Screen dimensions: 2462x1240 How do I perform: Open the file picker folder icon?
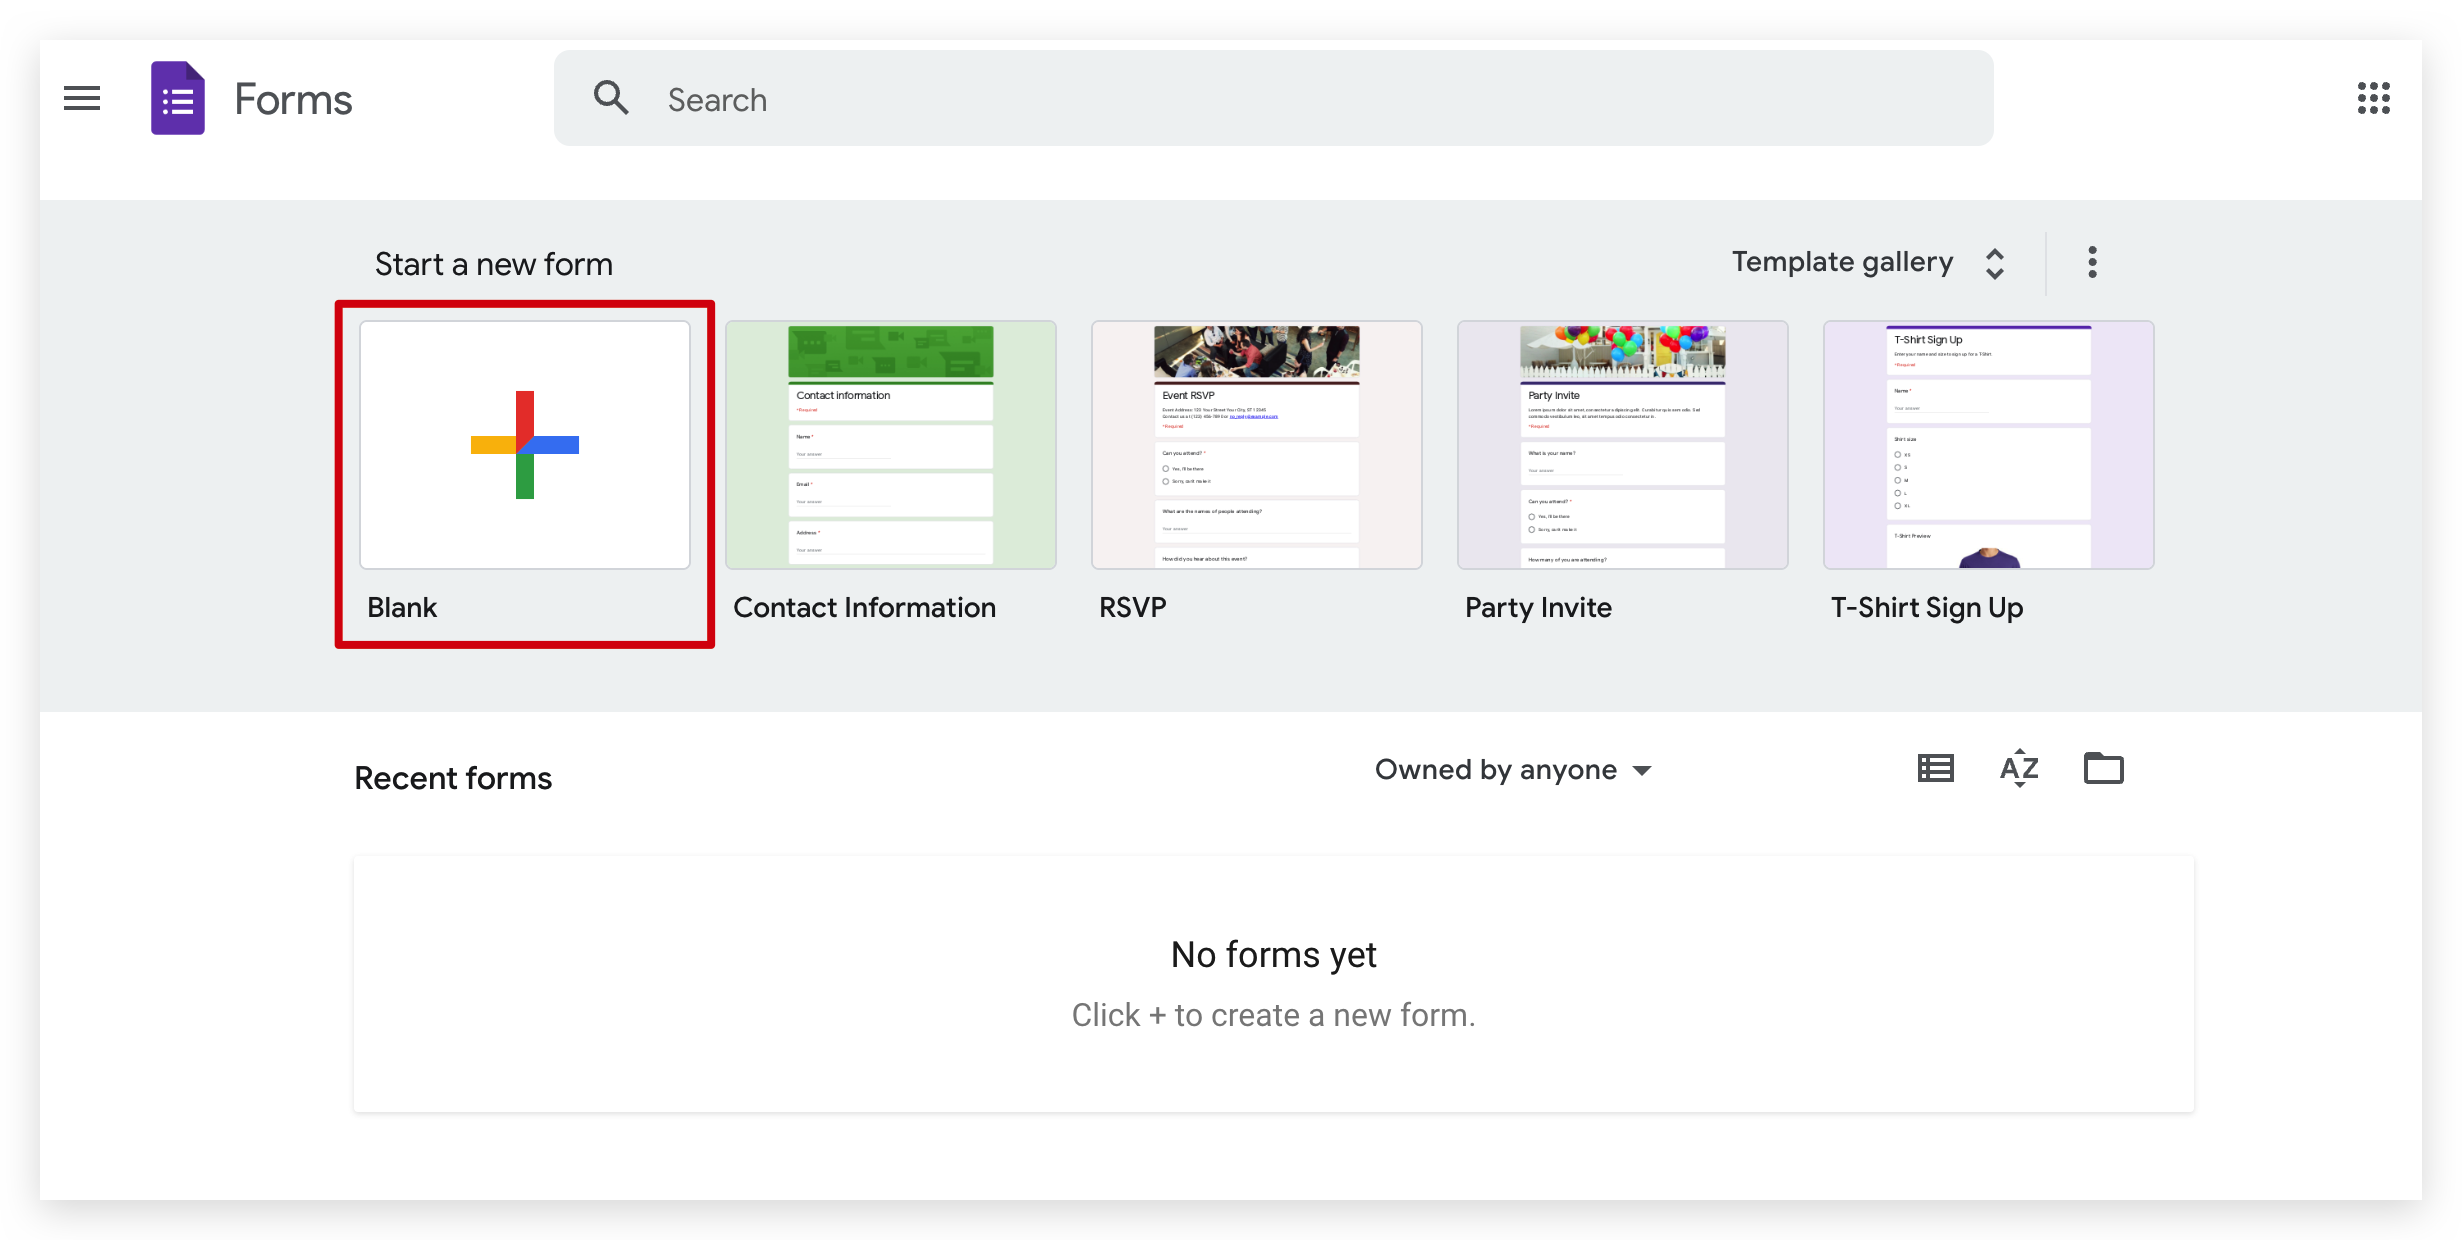pyautogui.click(x=2103, y=768)
